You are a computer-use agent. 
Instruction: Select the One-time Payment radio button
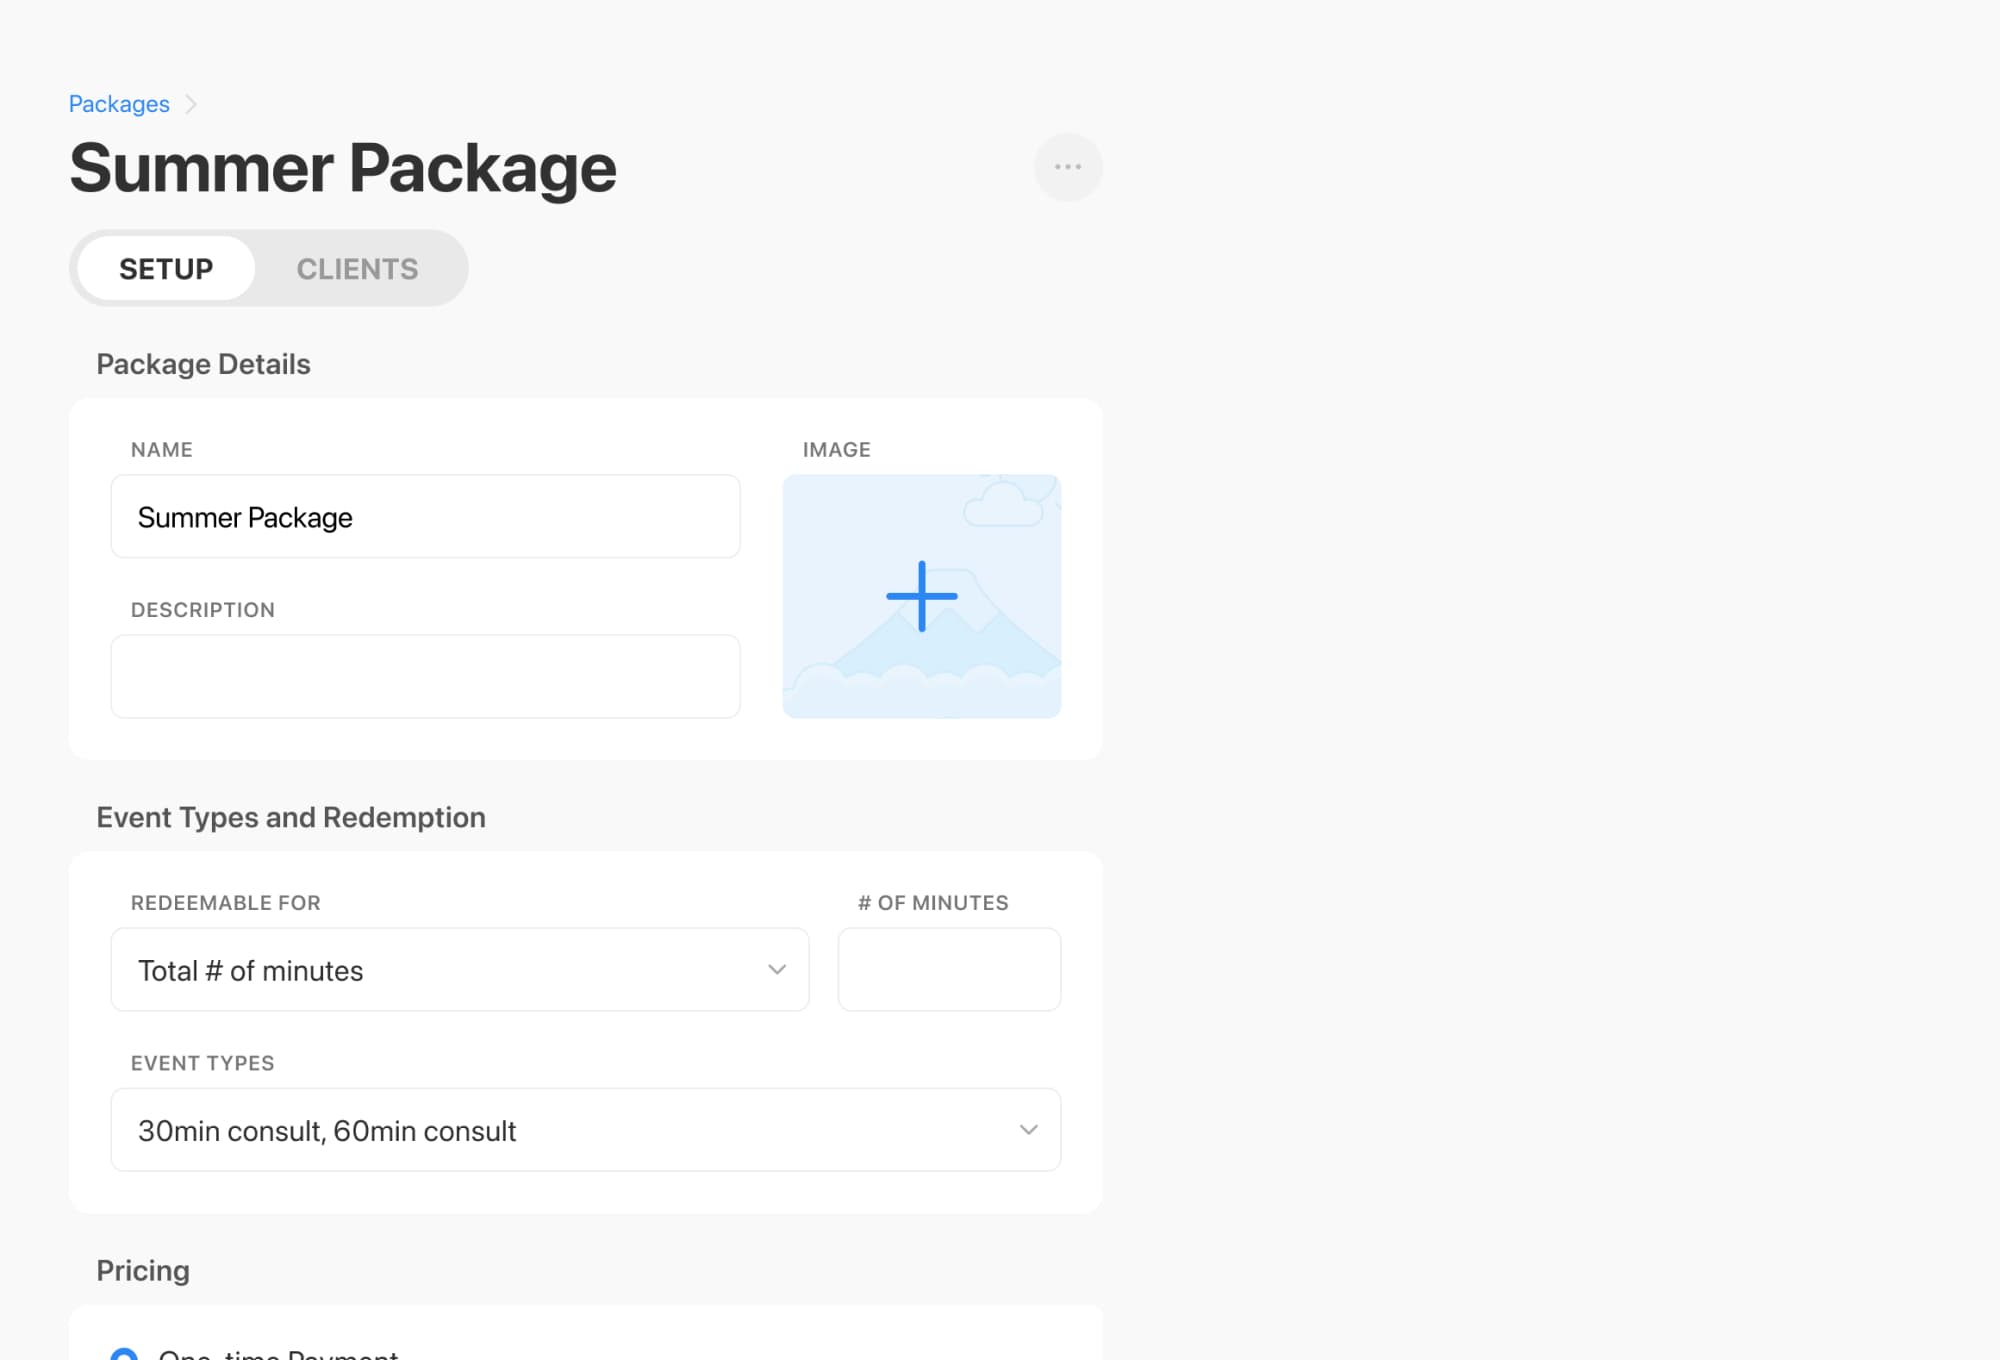click(x=124, y=1352)
